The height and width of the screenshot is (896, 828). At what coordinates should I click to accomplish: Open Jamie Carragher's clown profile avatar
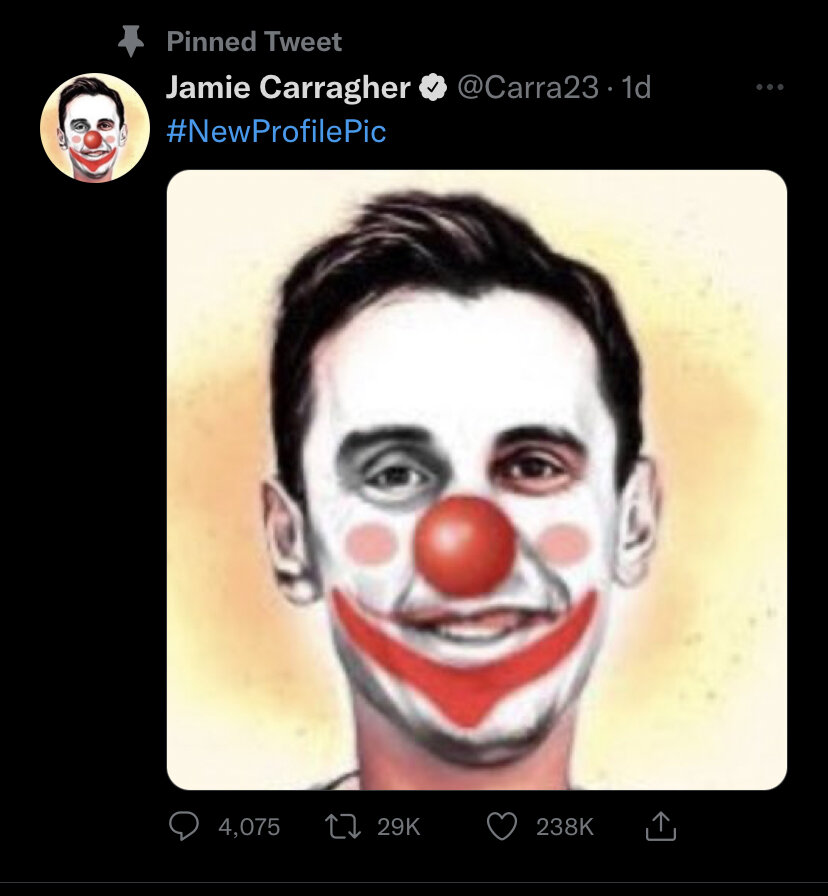pyautogui.click(x=94, y=128)
